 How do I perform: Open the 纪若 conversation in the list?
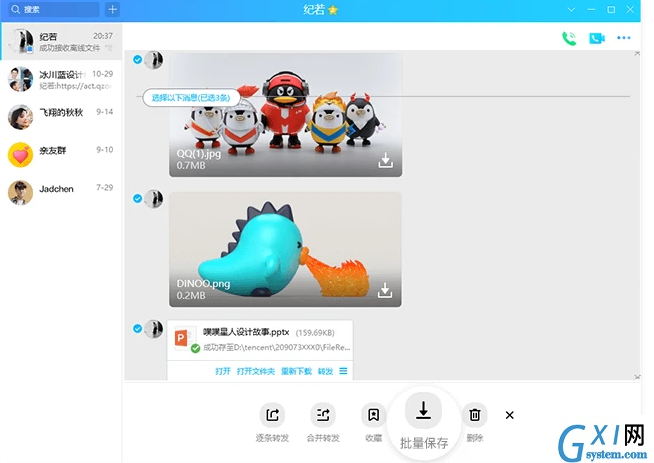tap(61, 41)
